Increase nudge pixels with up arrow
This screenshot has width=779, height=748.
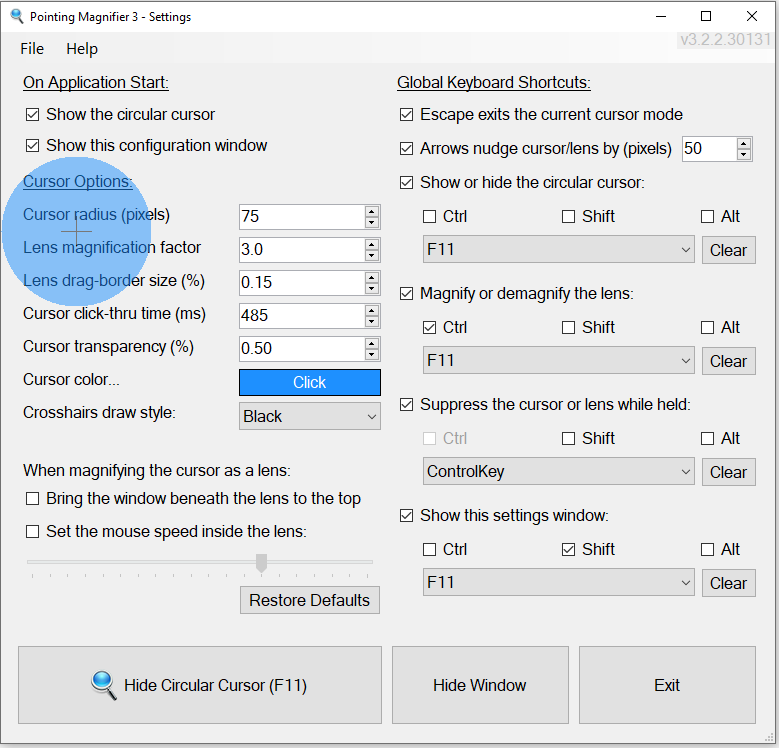coord(743,144)
